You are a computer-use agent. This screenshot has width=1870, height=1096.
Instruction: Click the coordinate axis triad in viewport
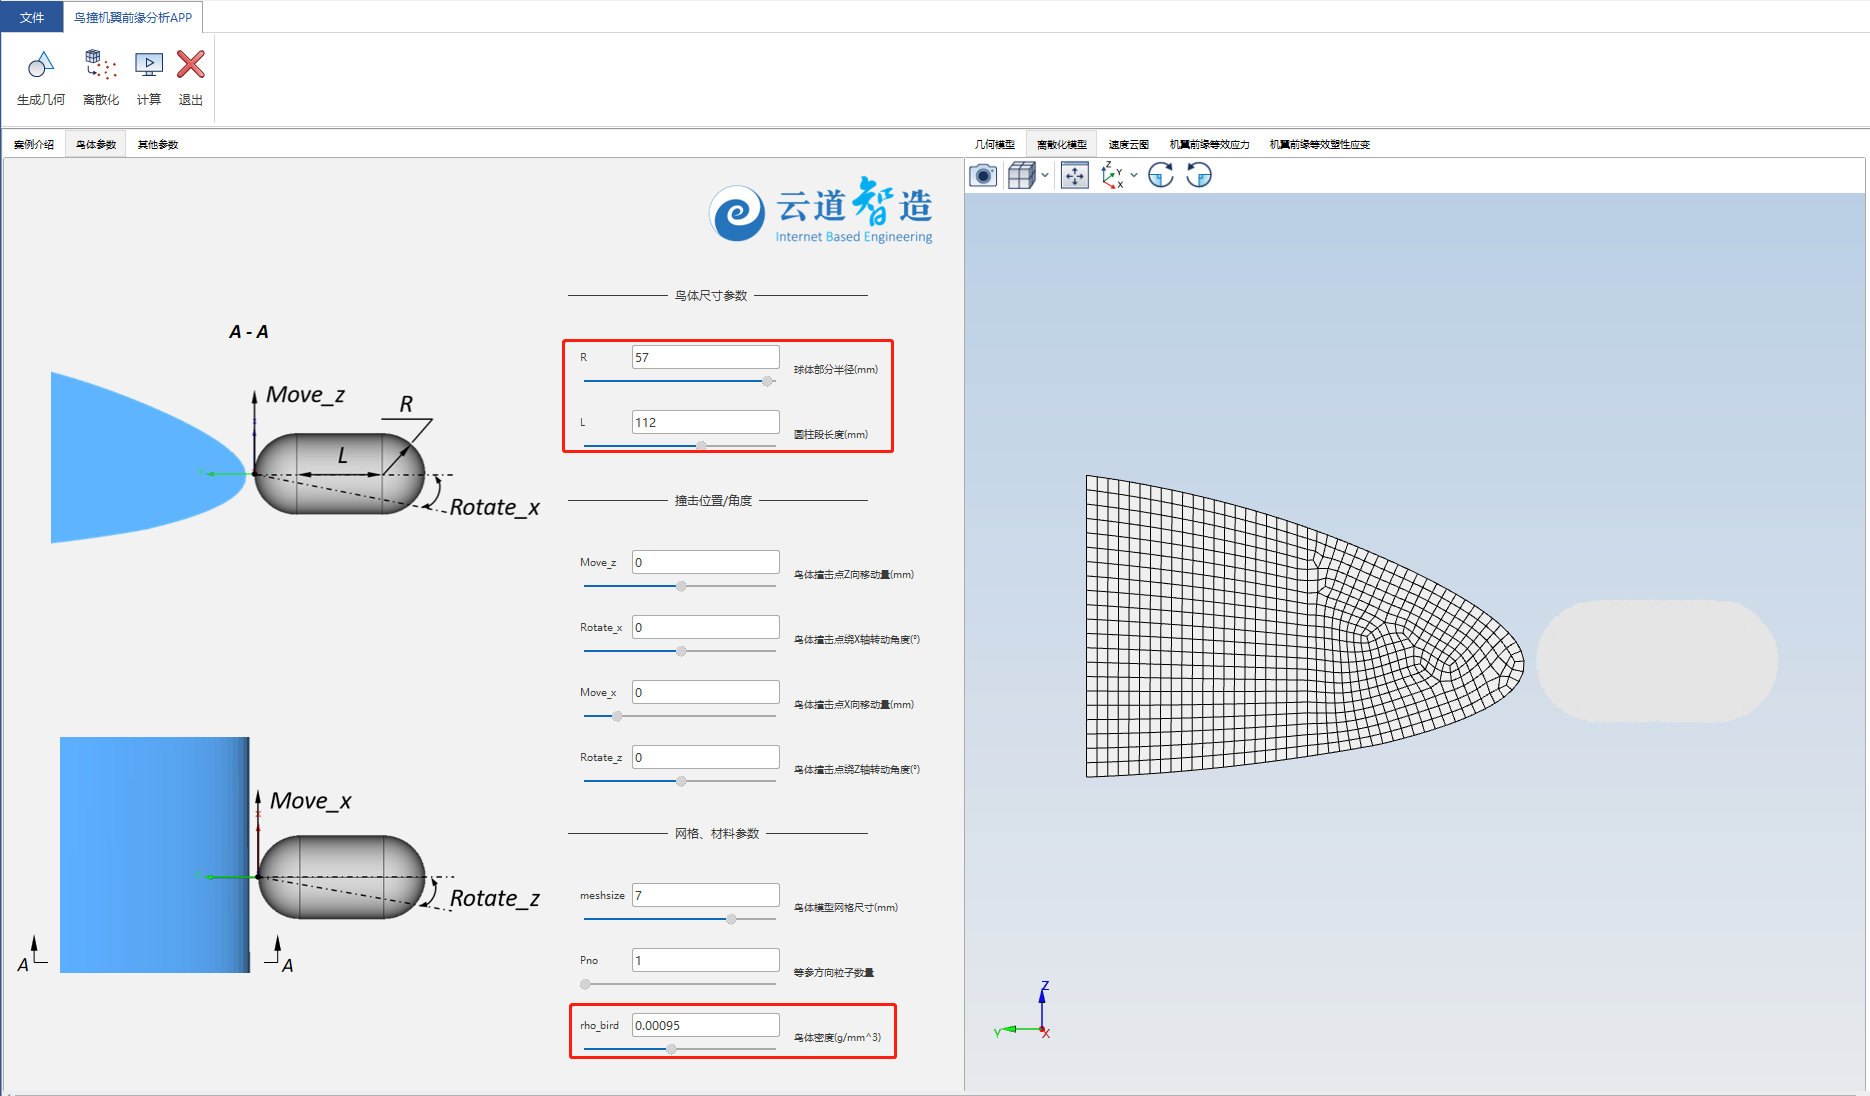coord(1024,1010)
